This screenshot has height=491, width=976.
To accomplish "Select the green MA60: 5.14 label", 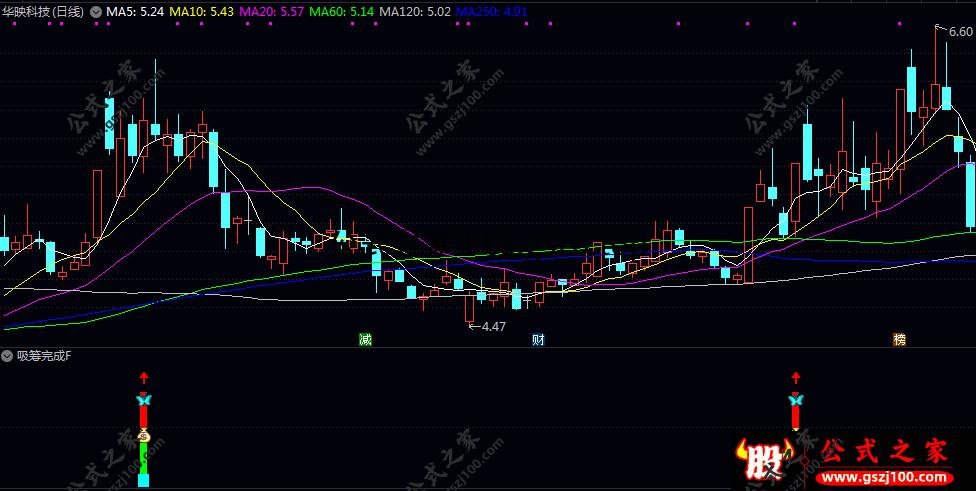I will pos(342,11).
